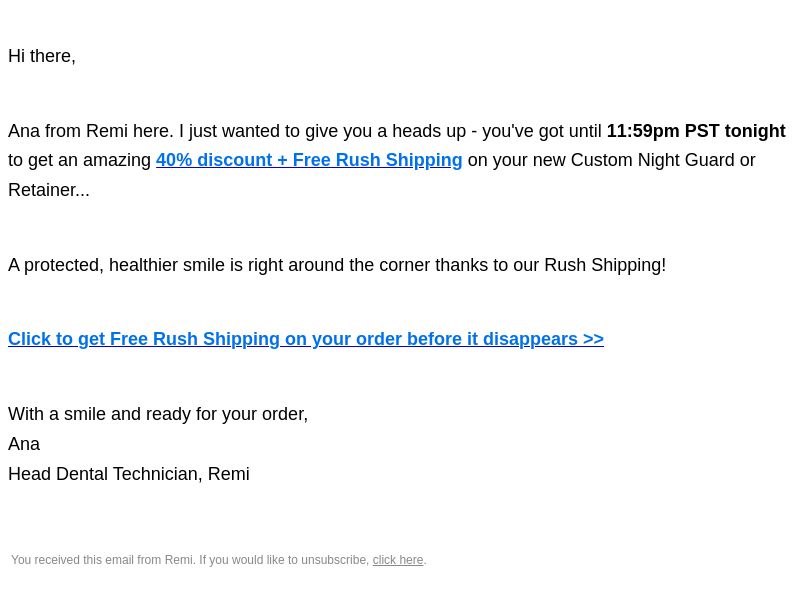Click the 'Custom Night Guard' text
Viewport: 800px width, 600px height.
(x=652, y=160)
